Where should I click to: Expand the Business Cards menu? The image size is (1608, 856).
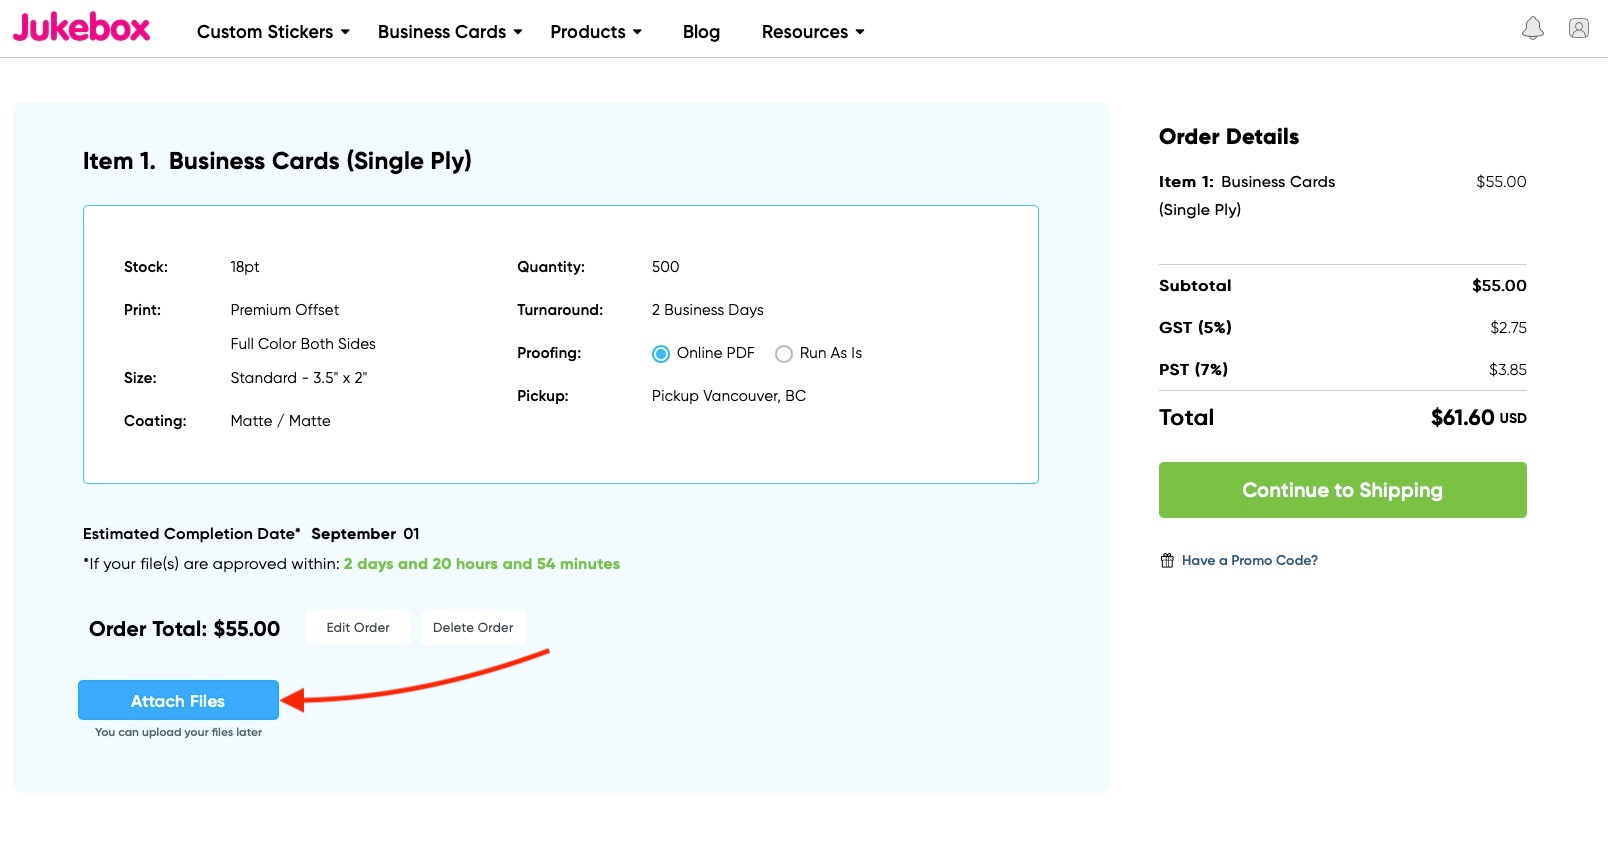click(450, 32)
